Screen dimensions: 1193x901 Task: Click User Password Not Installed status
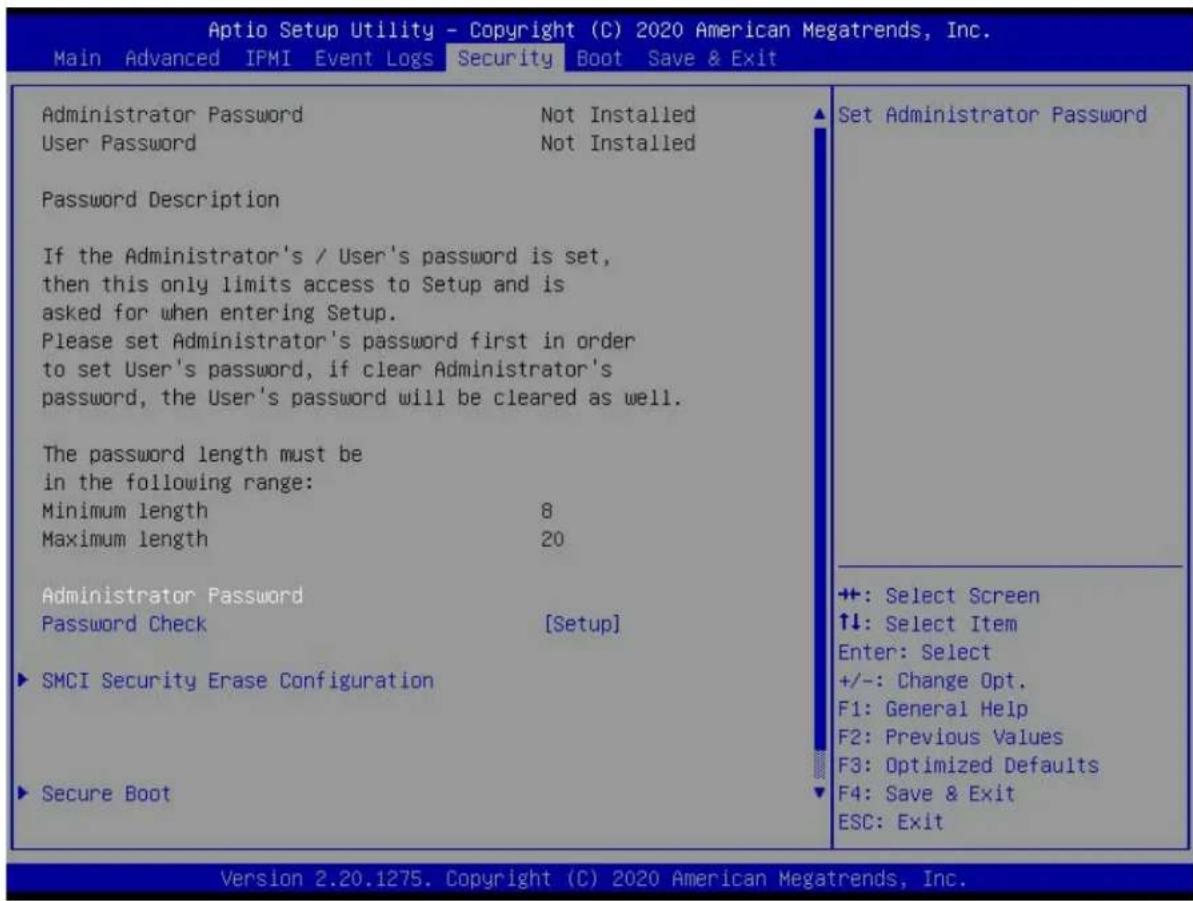pyautogui.click(x=618, y=143)
